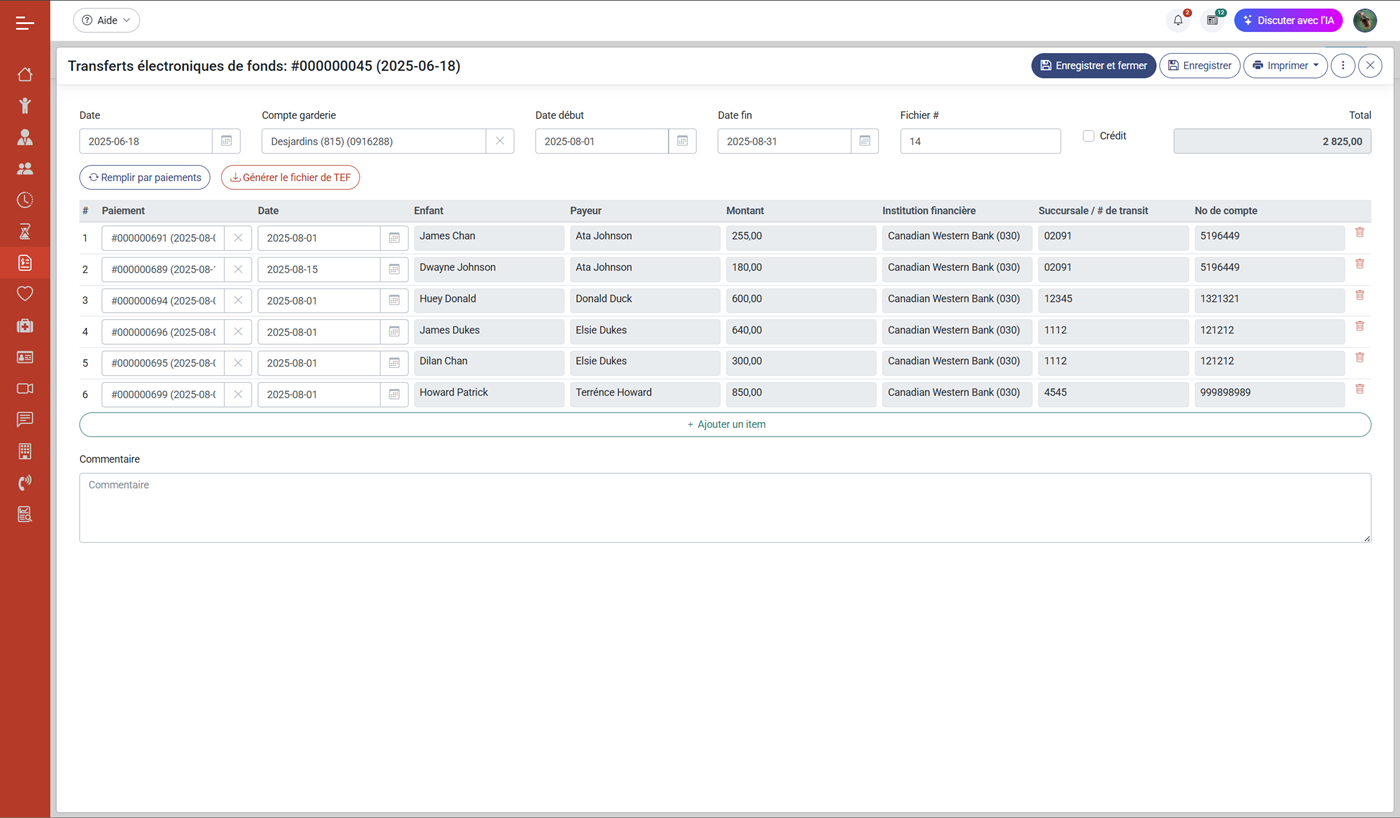The height and width of the screenshot is (818, 1400).
Task: Delete row 1 with the trash icon
Action: click(x=1359, y=233)
